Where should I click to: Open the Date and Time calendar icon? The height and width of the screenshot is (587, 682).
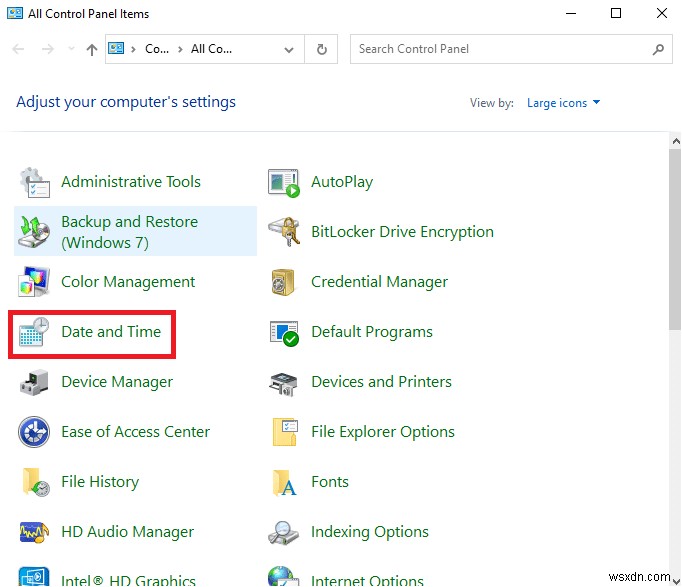(35, 332)
